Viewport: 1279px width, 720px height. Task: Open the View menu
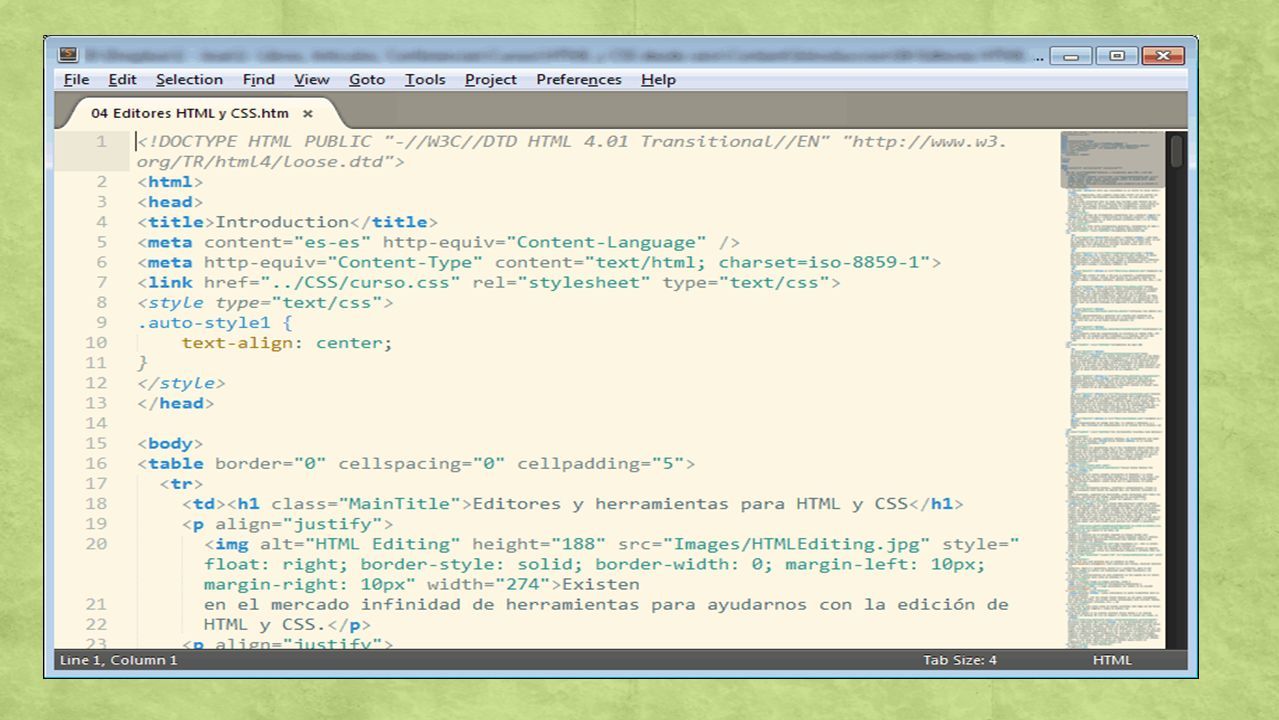click(311, 80)
